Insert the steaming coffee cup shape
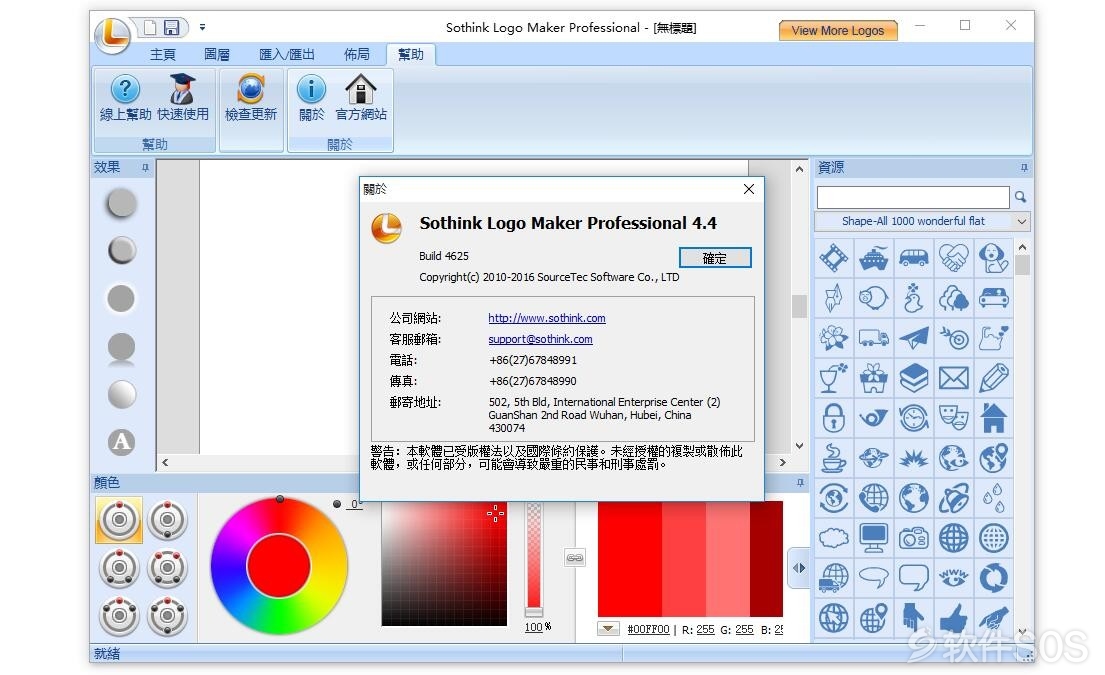The image size is (1105, 675). [x=834, y=458]
